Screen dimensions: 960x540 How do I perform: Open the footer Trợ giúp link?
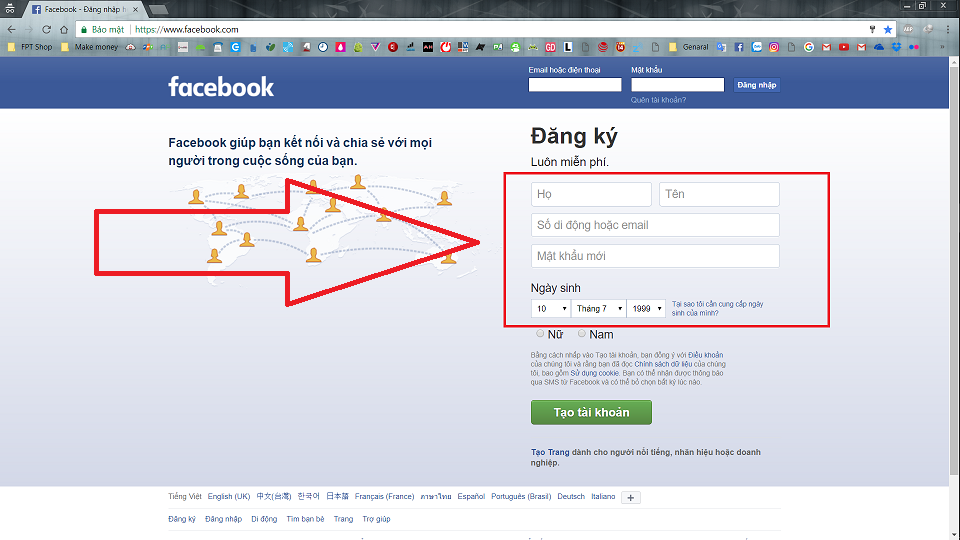[376, 519]
